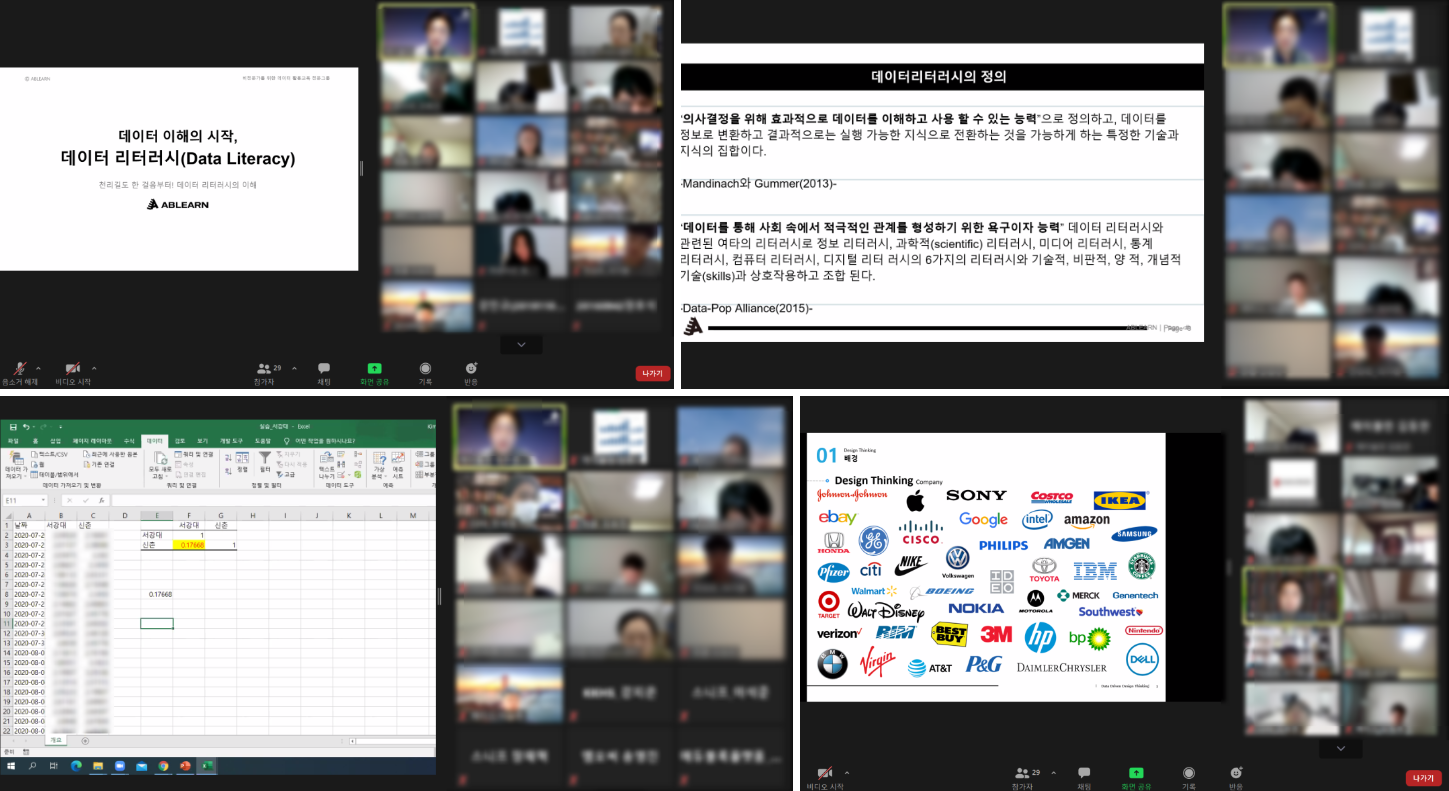1449x791 pixels.
Task: Click 기존 연결 in Excel ribbon
Action: pos(98,464)
